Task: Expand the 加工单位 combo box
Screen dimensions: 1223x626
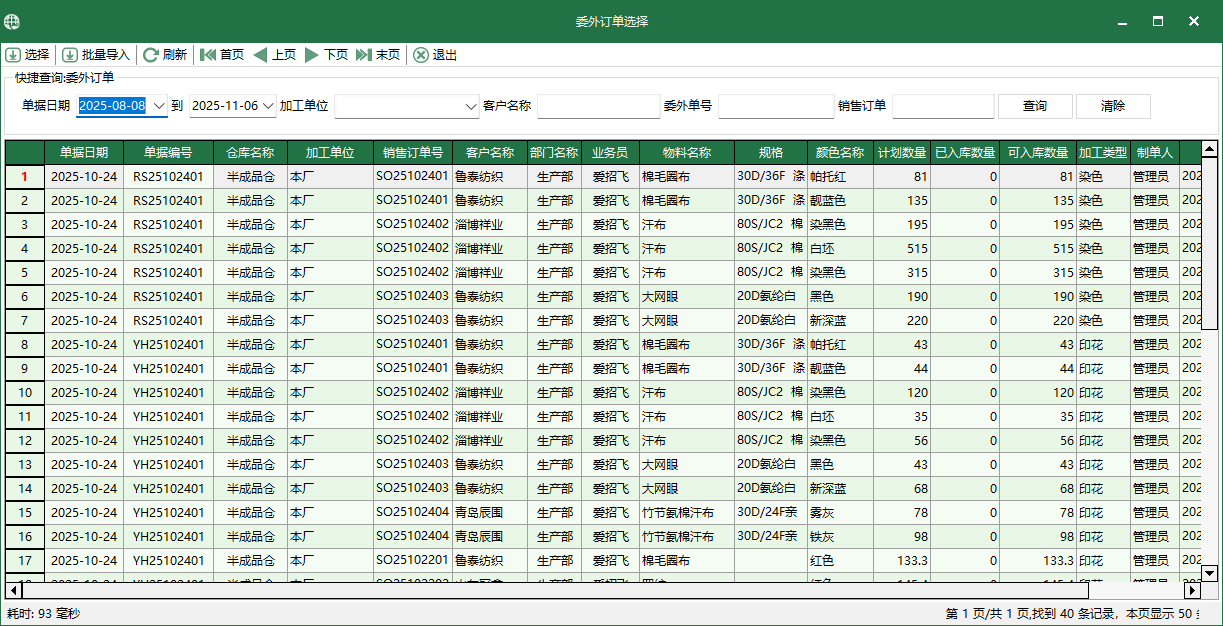Action: click(469, 104)
